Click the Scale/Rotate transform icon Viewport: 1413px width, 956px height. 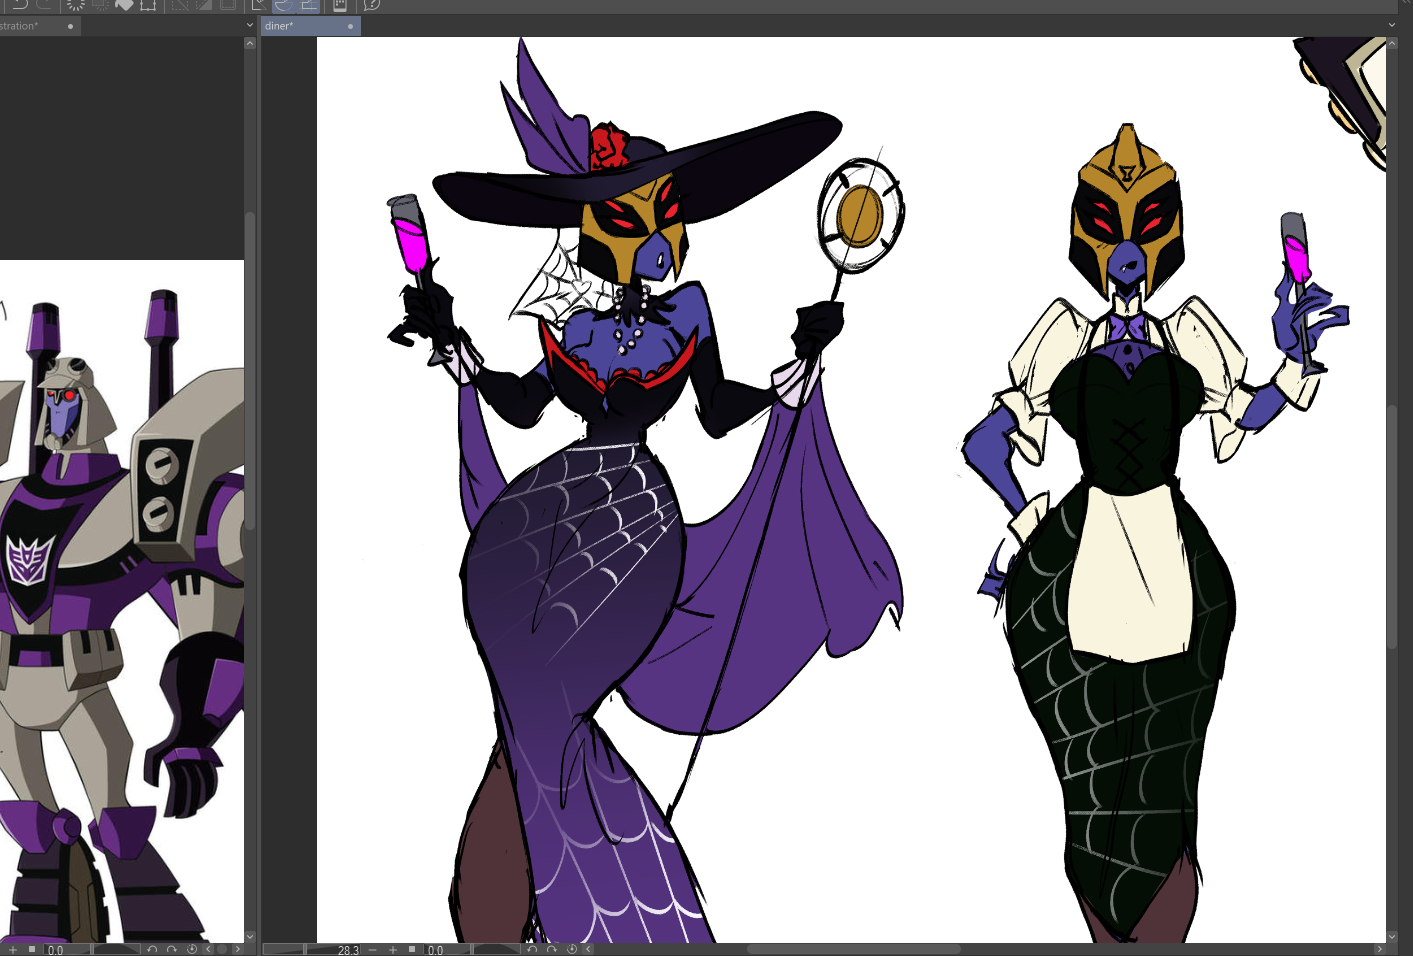click(148, 4)
